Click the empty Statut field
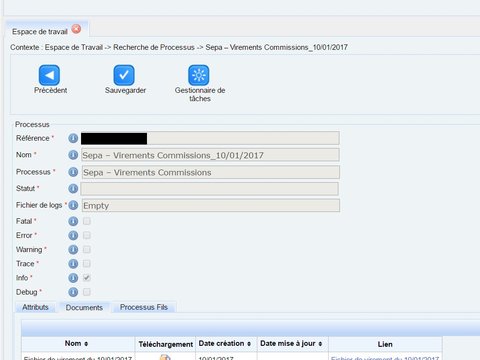The image size is (480, 360). click(x=210, y=189)
